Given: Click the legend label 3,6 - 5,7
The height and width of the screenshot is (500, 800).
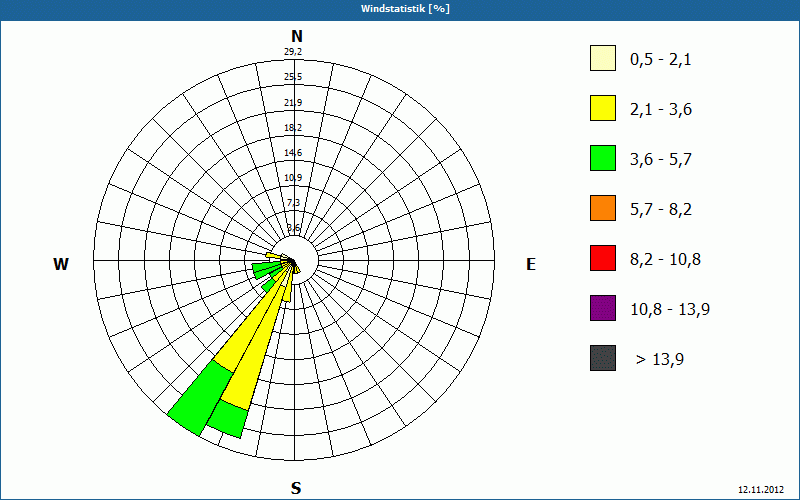Looking at the screenshot, I should click(x=661, y=160).
